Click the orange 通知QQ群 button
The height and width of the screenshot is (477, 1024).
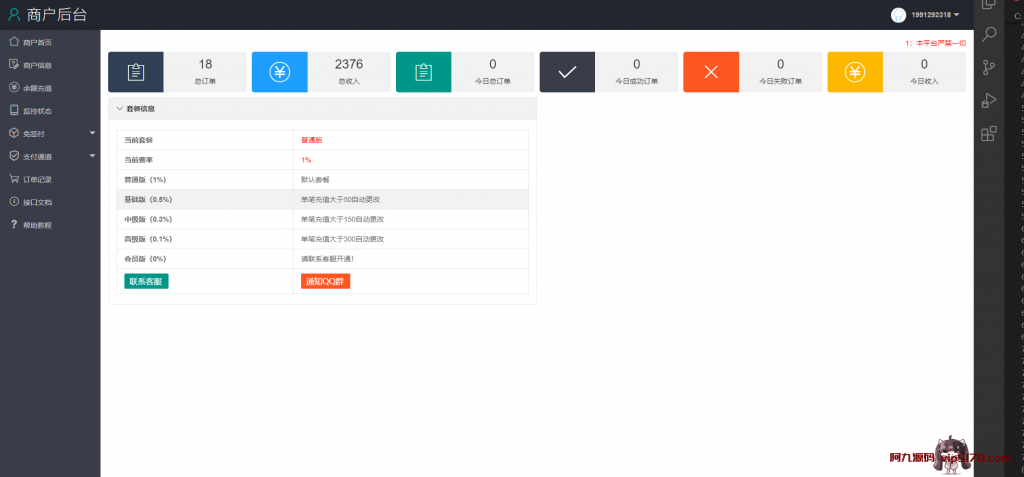click(325, 281)
